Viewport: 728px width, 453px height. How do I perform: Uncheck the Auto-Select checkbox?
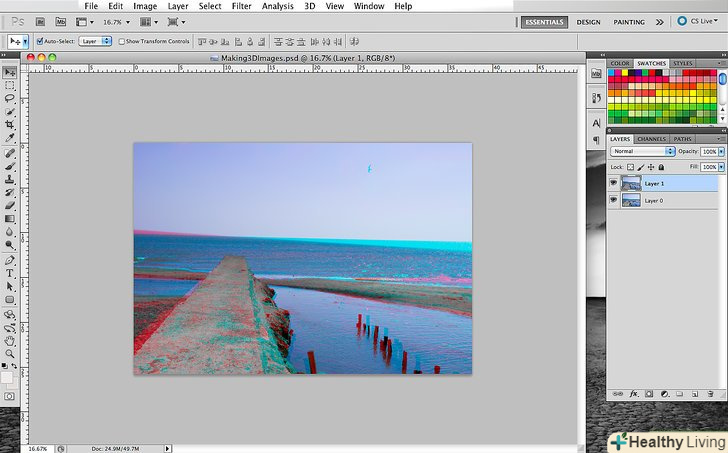pos(40,41)
